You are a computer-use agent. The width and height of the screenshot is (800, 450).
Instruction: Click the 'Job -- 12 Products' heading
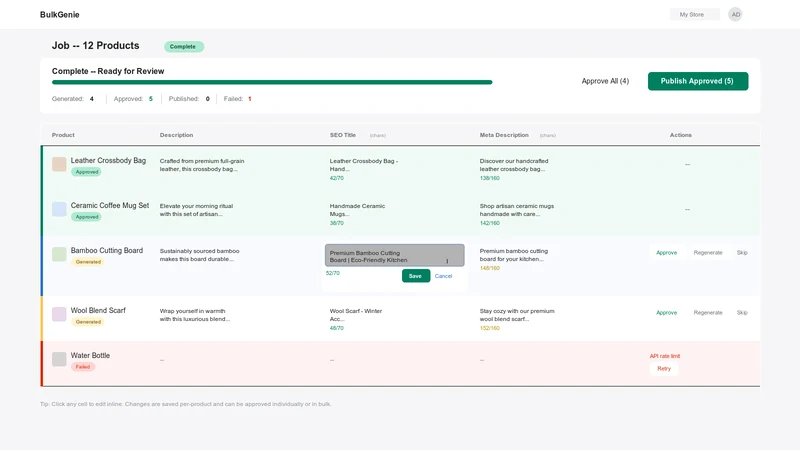coord(95,45)
